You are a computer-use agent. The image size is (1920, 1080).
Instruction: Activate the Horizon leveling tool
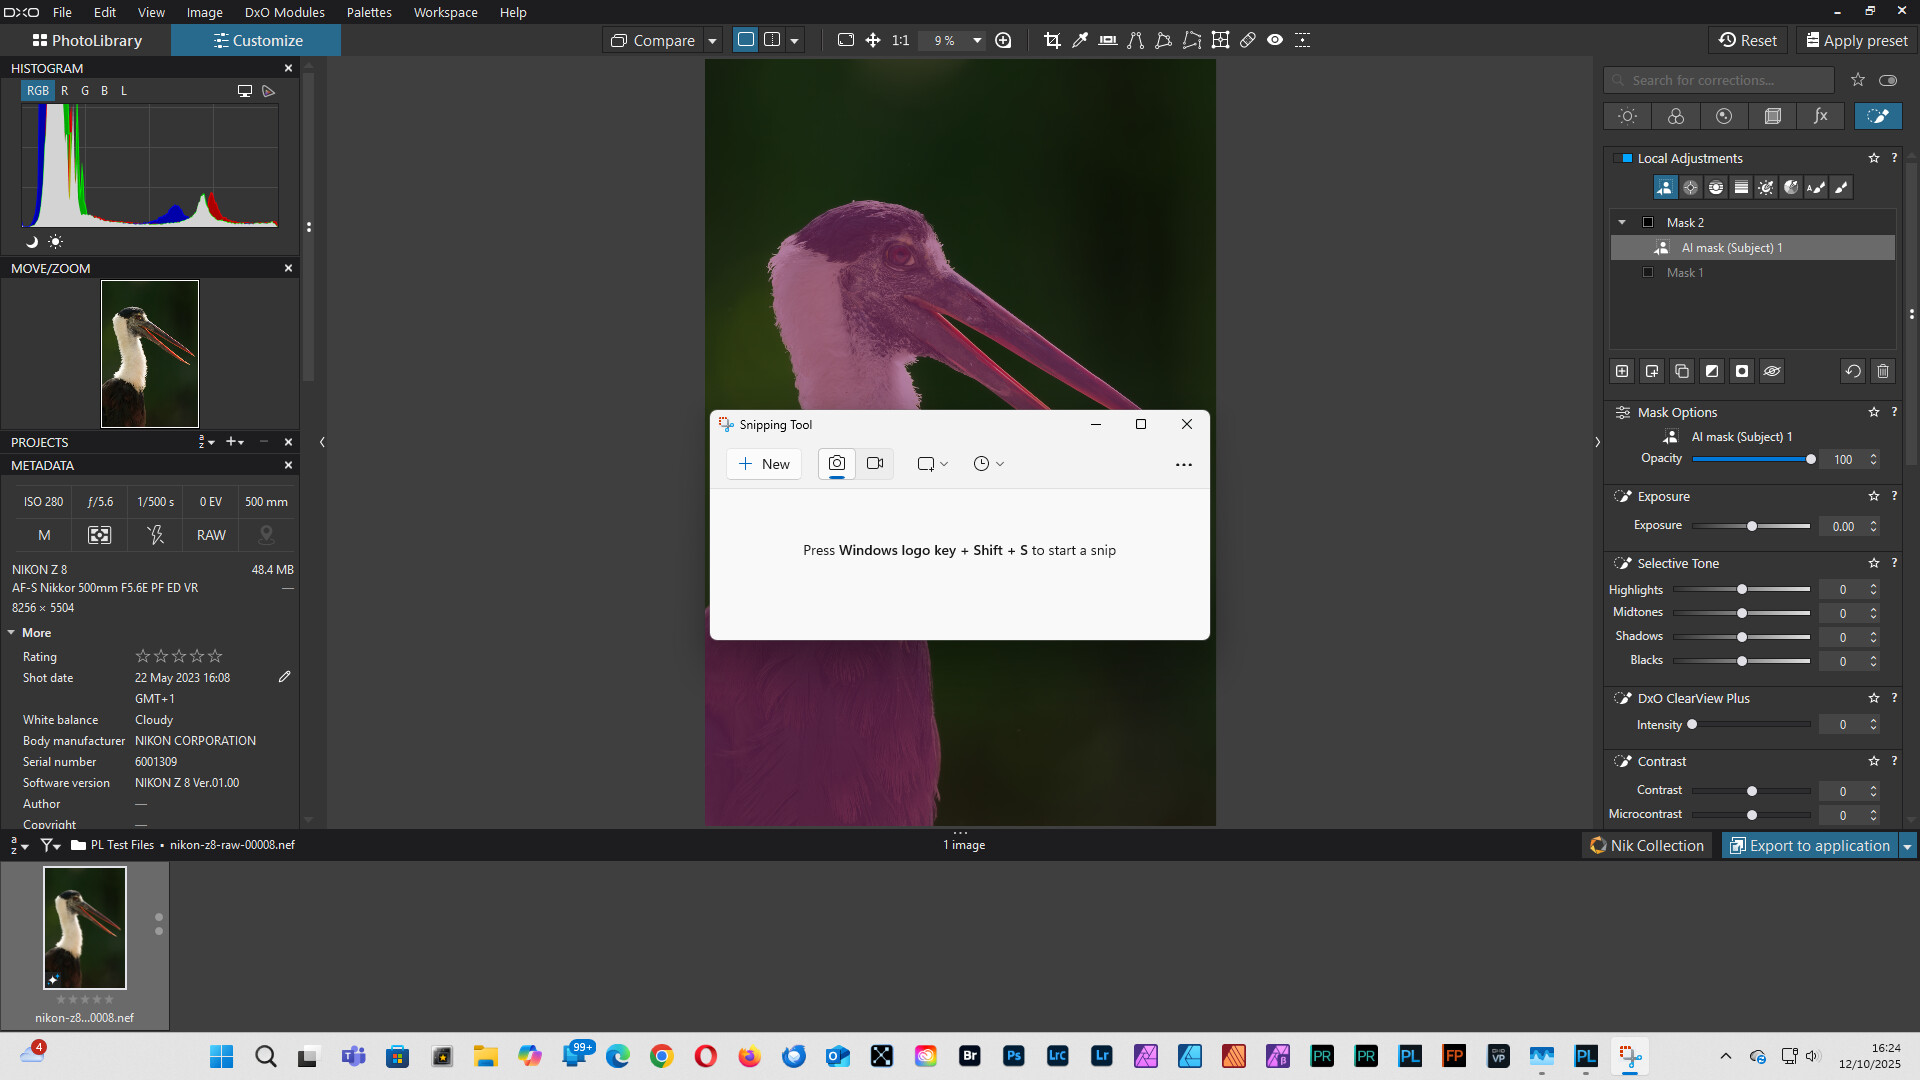1108,40
